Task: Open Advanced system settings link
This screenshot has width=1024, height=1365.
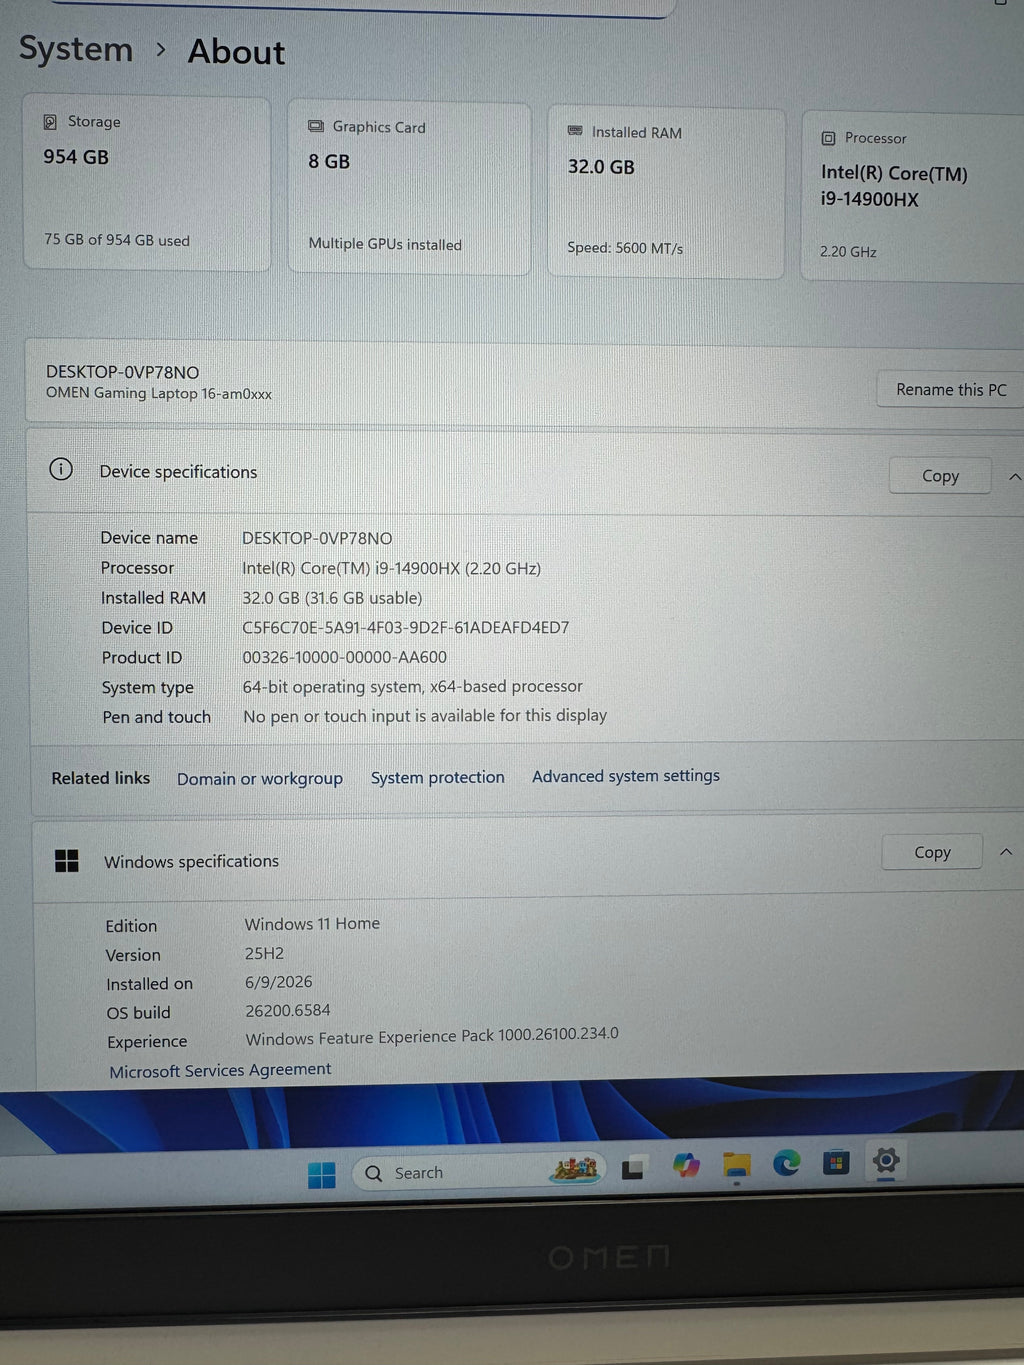Action: [626, 776]
